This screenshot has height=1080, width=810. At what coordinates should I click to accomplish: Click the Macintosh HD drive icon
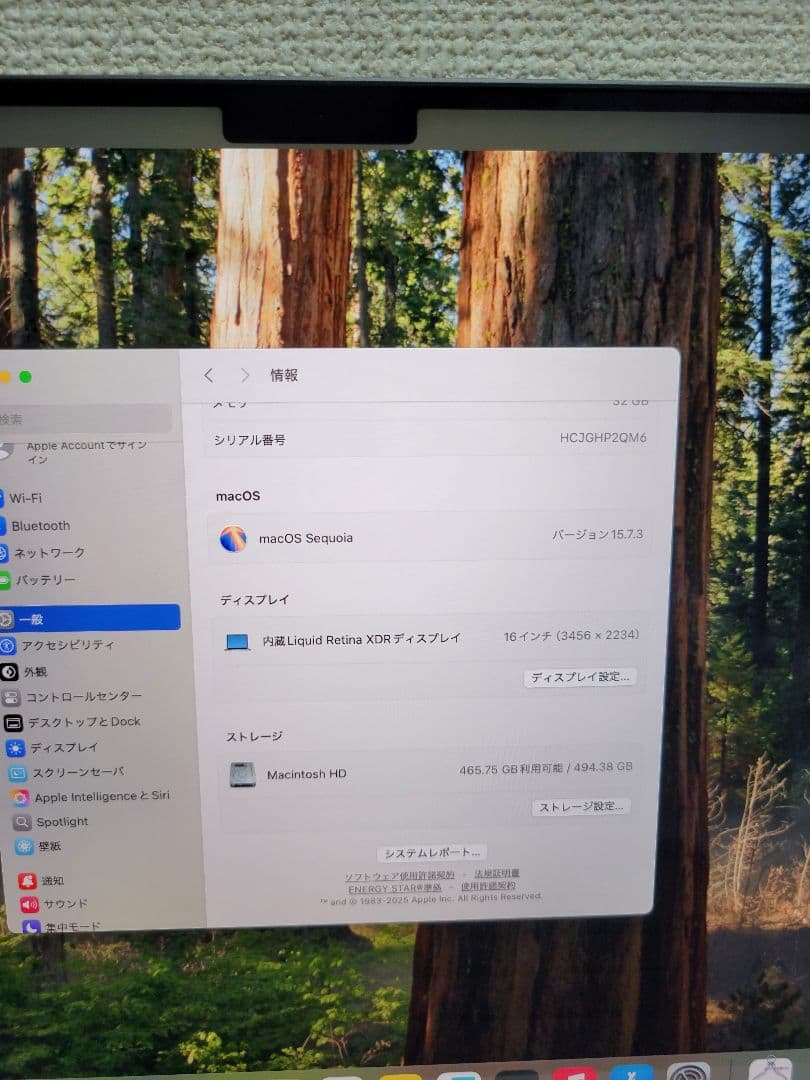pyautogui.click(x=242, y=775)
